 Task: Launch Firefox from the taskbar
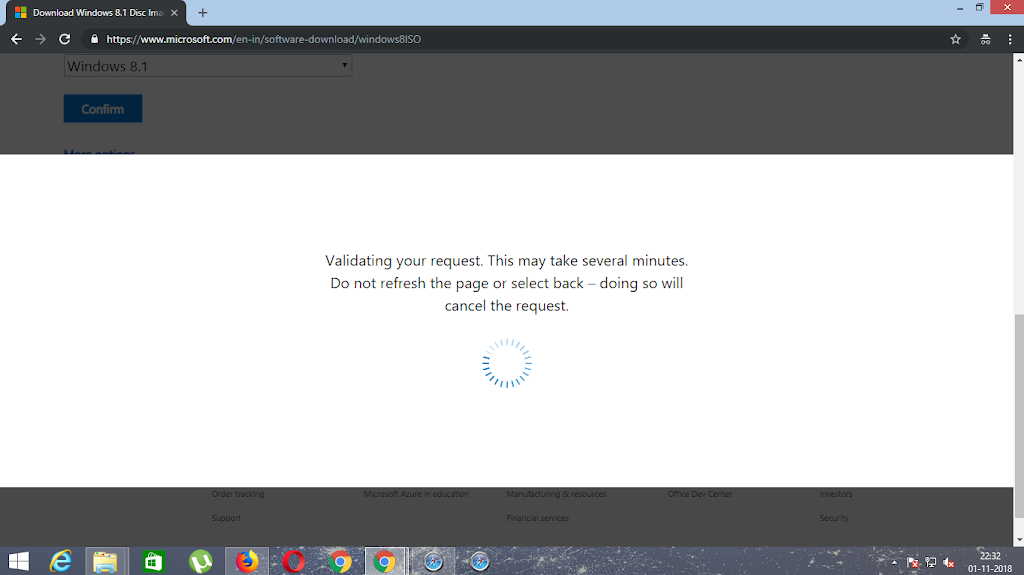coord(246,562)
